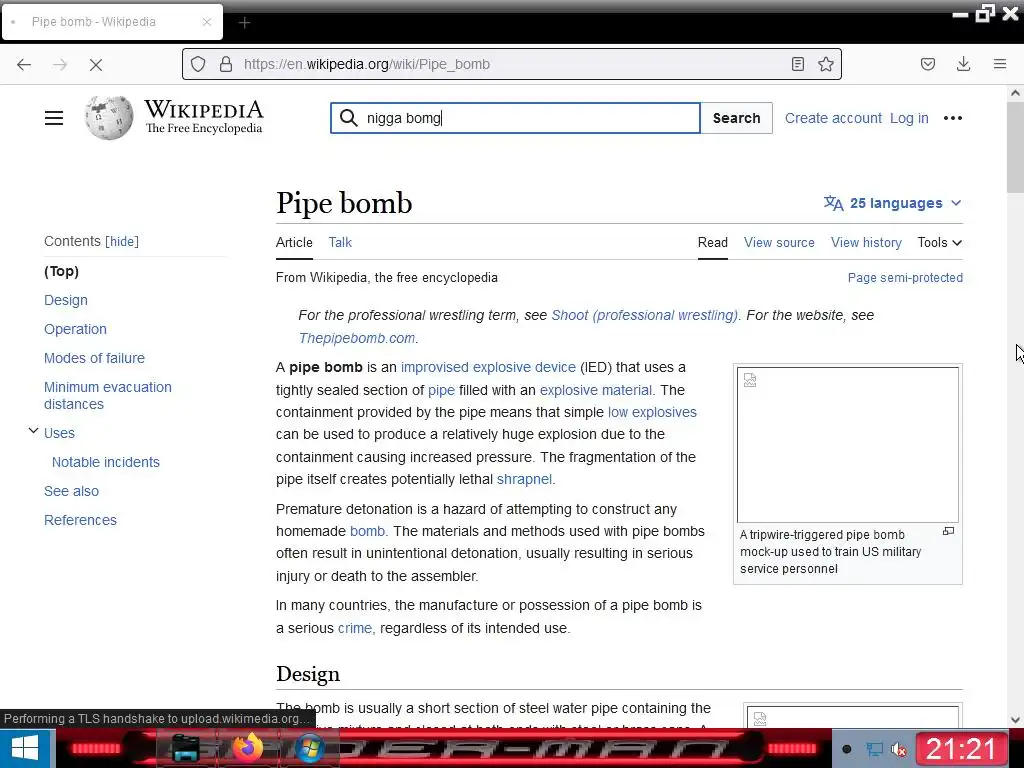Jump to Notable incidents subsection

(106, 462)
